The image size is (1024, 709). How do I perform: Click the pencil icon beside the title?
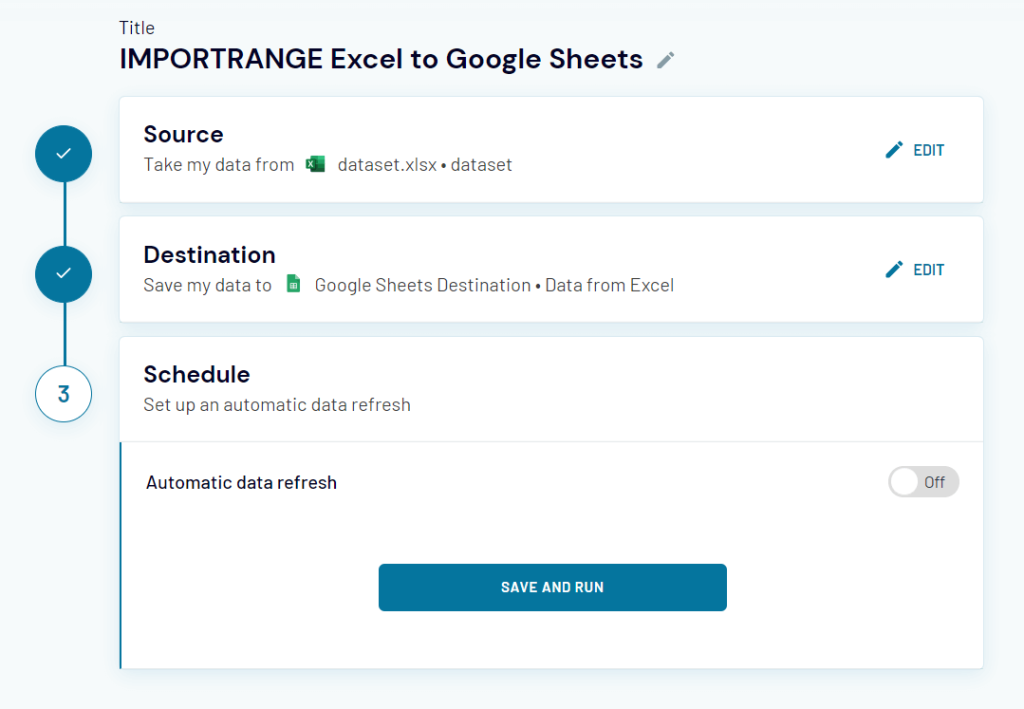pos(665,60)
